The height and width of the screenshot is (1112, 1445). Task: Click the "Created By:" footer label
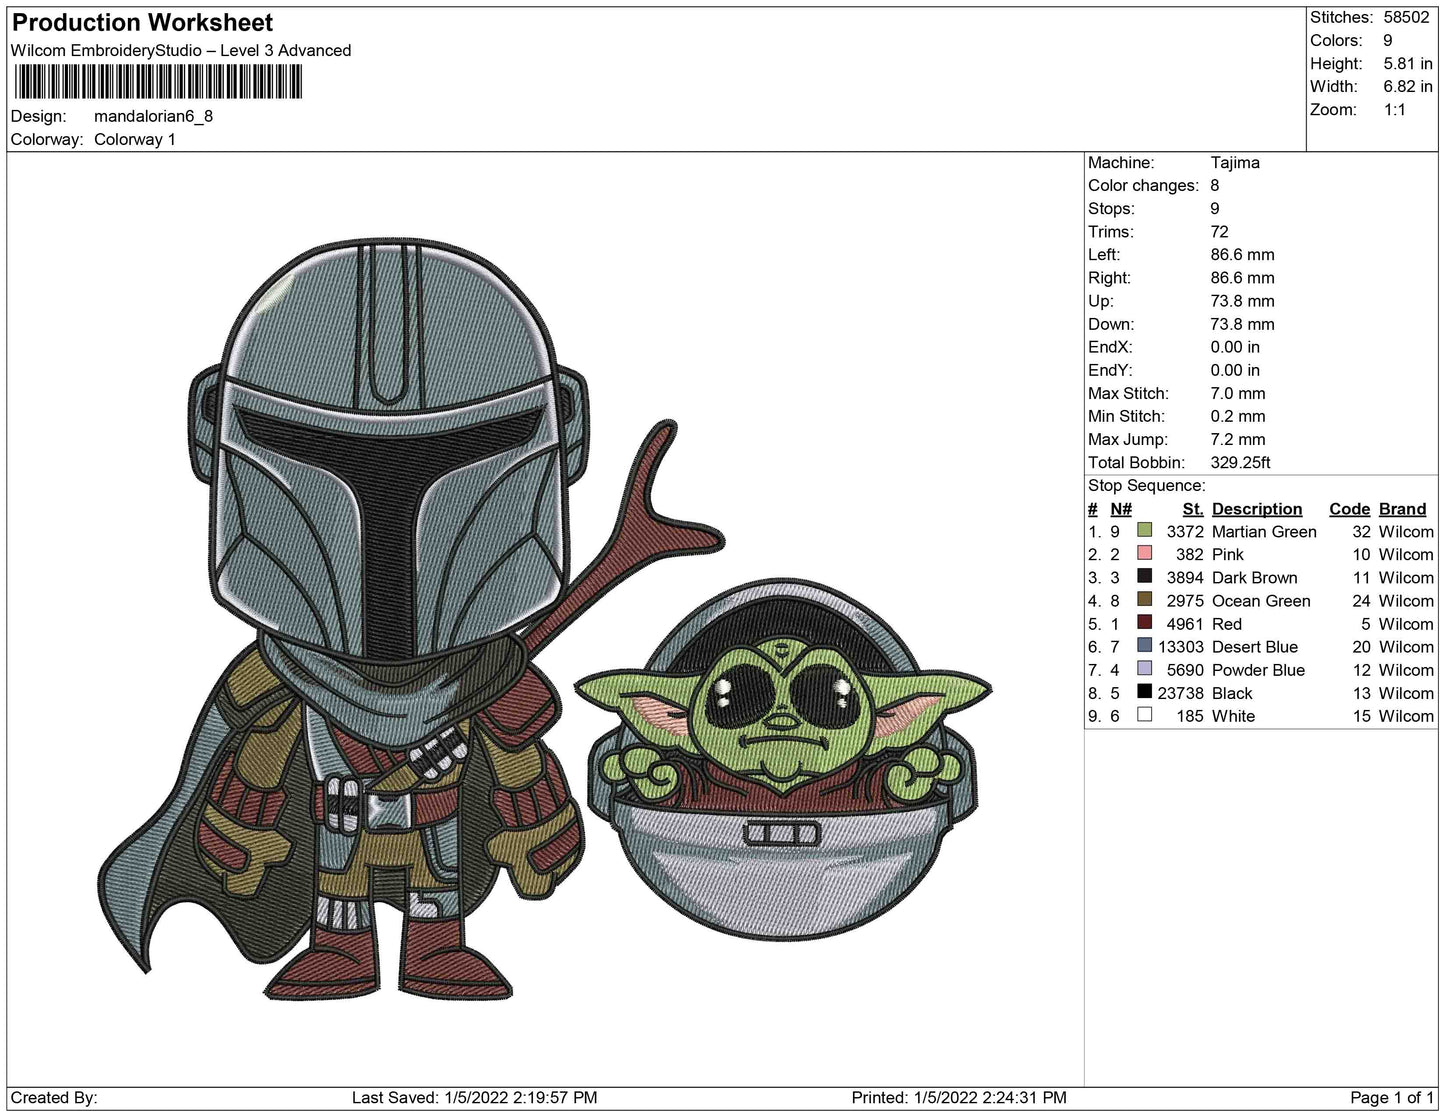click(x=54, y=1098)
